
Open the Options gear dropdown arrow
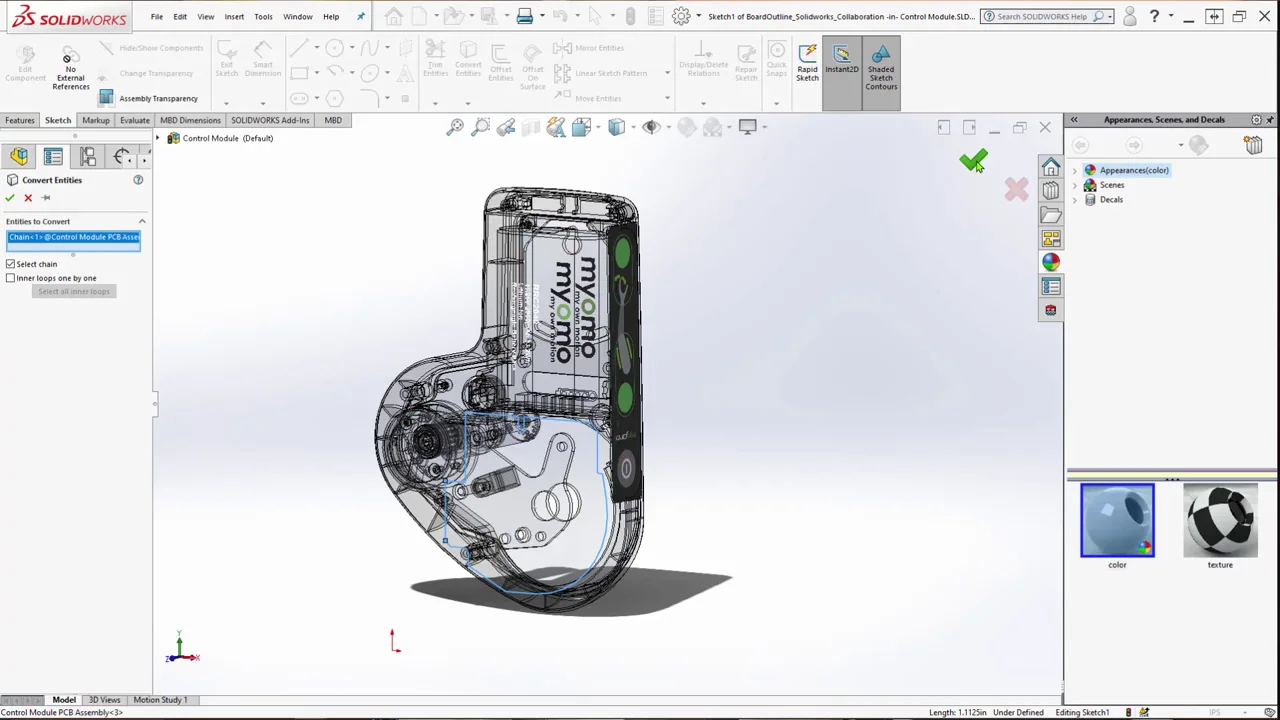697,17
